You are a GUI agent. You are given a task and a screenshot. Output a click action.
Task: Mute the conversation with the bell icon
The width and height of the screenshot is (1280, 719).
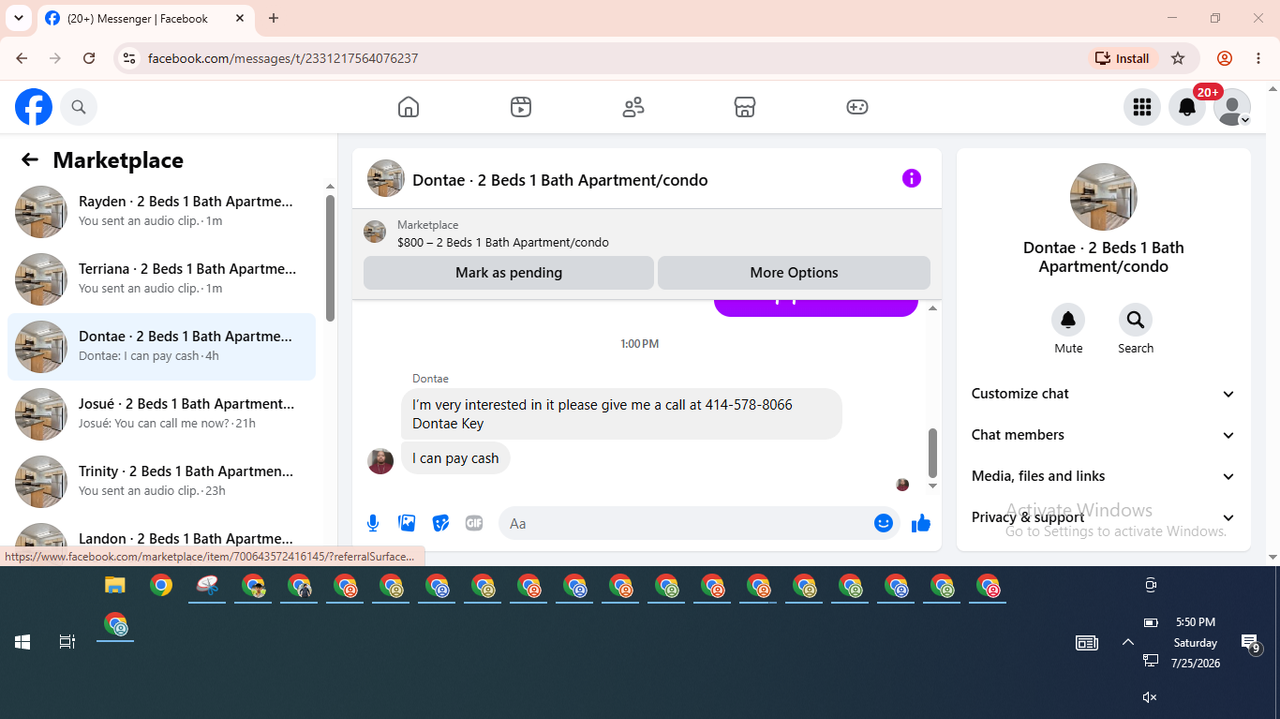coord(1068,320)
